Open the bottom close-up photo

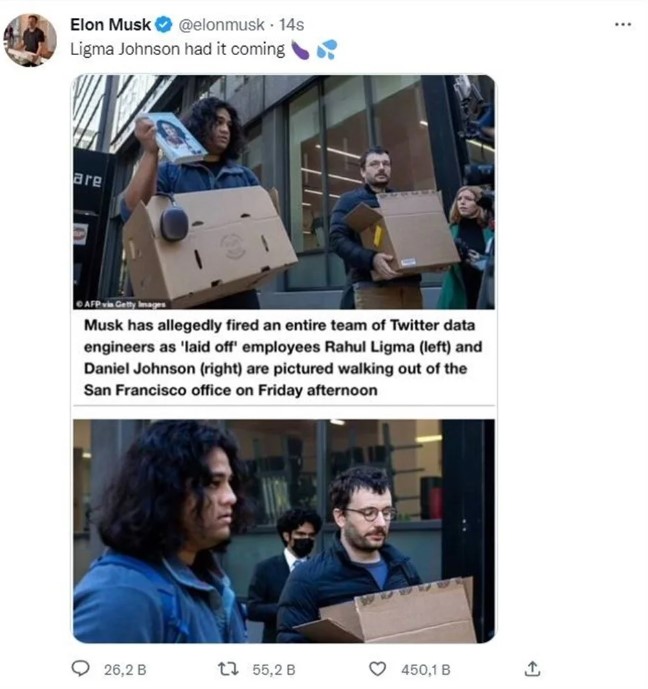point(284,531)
